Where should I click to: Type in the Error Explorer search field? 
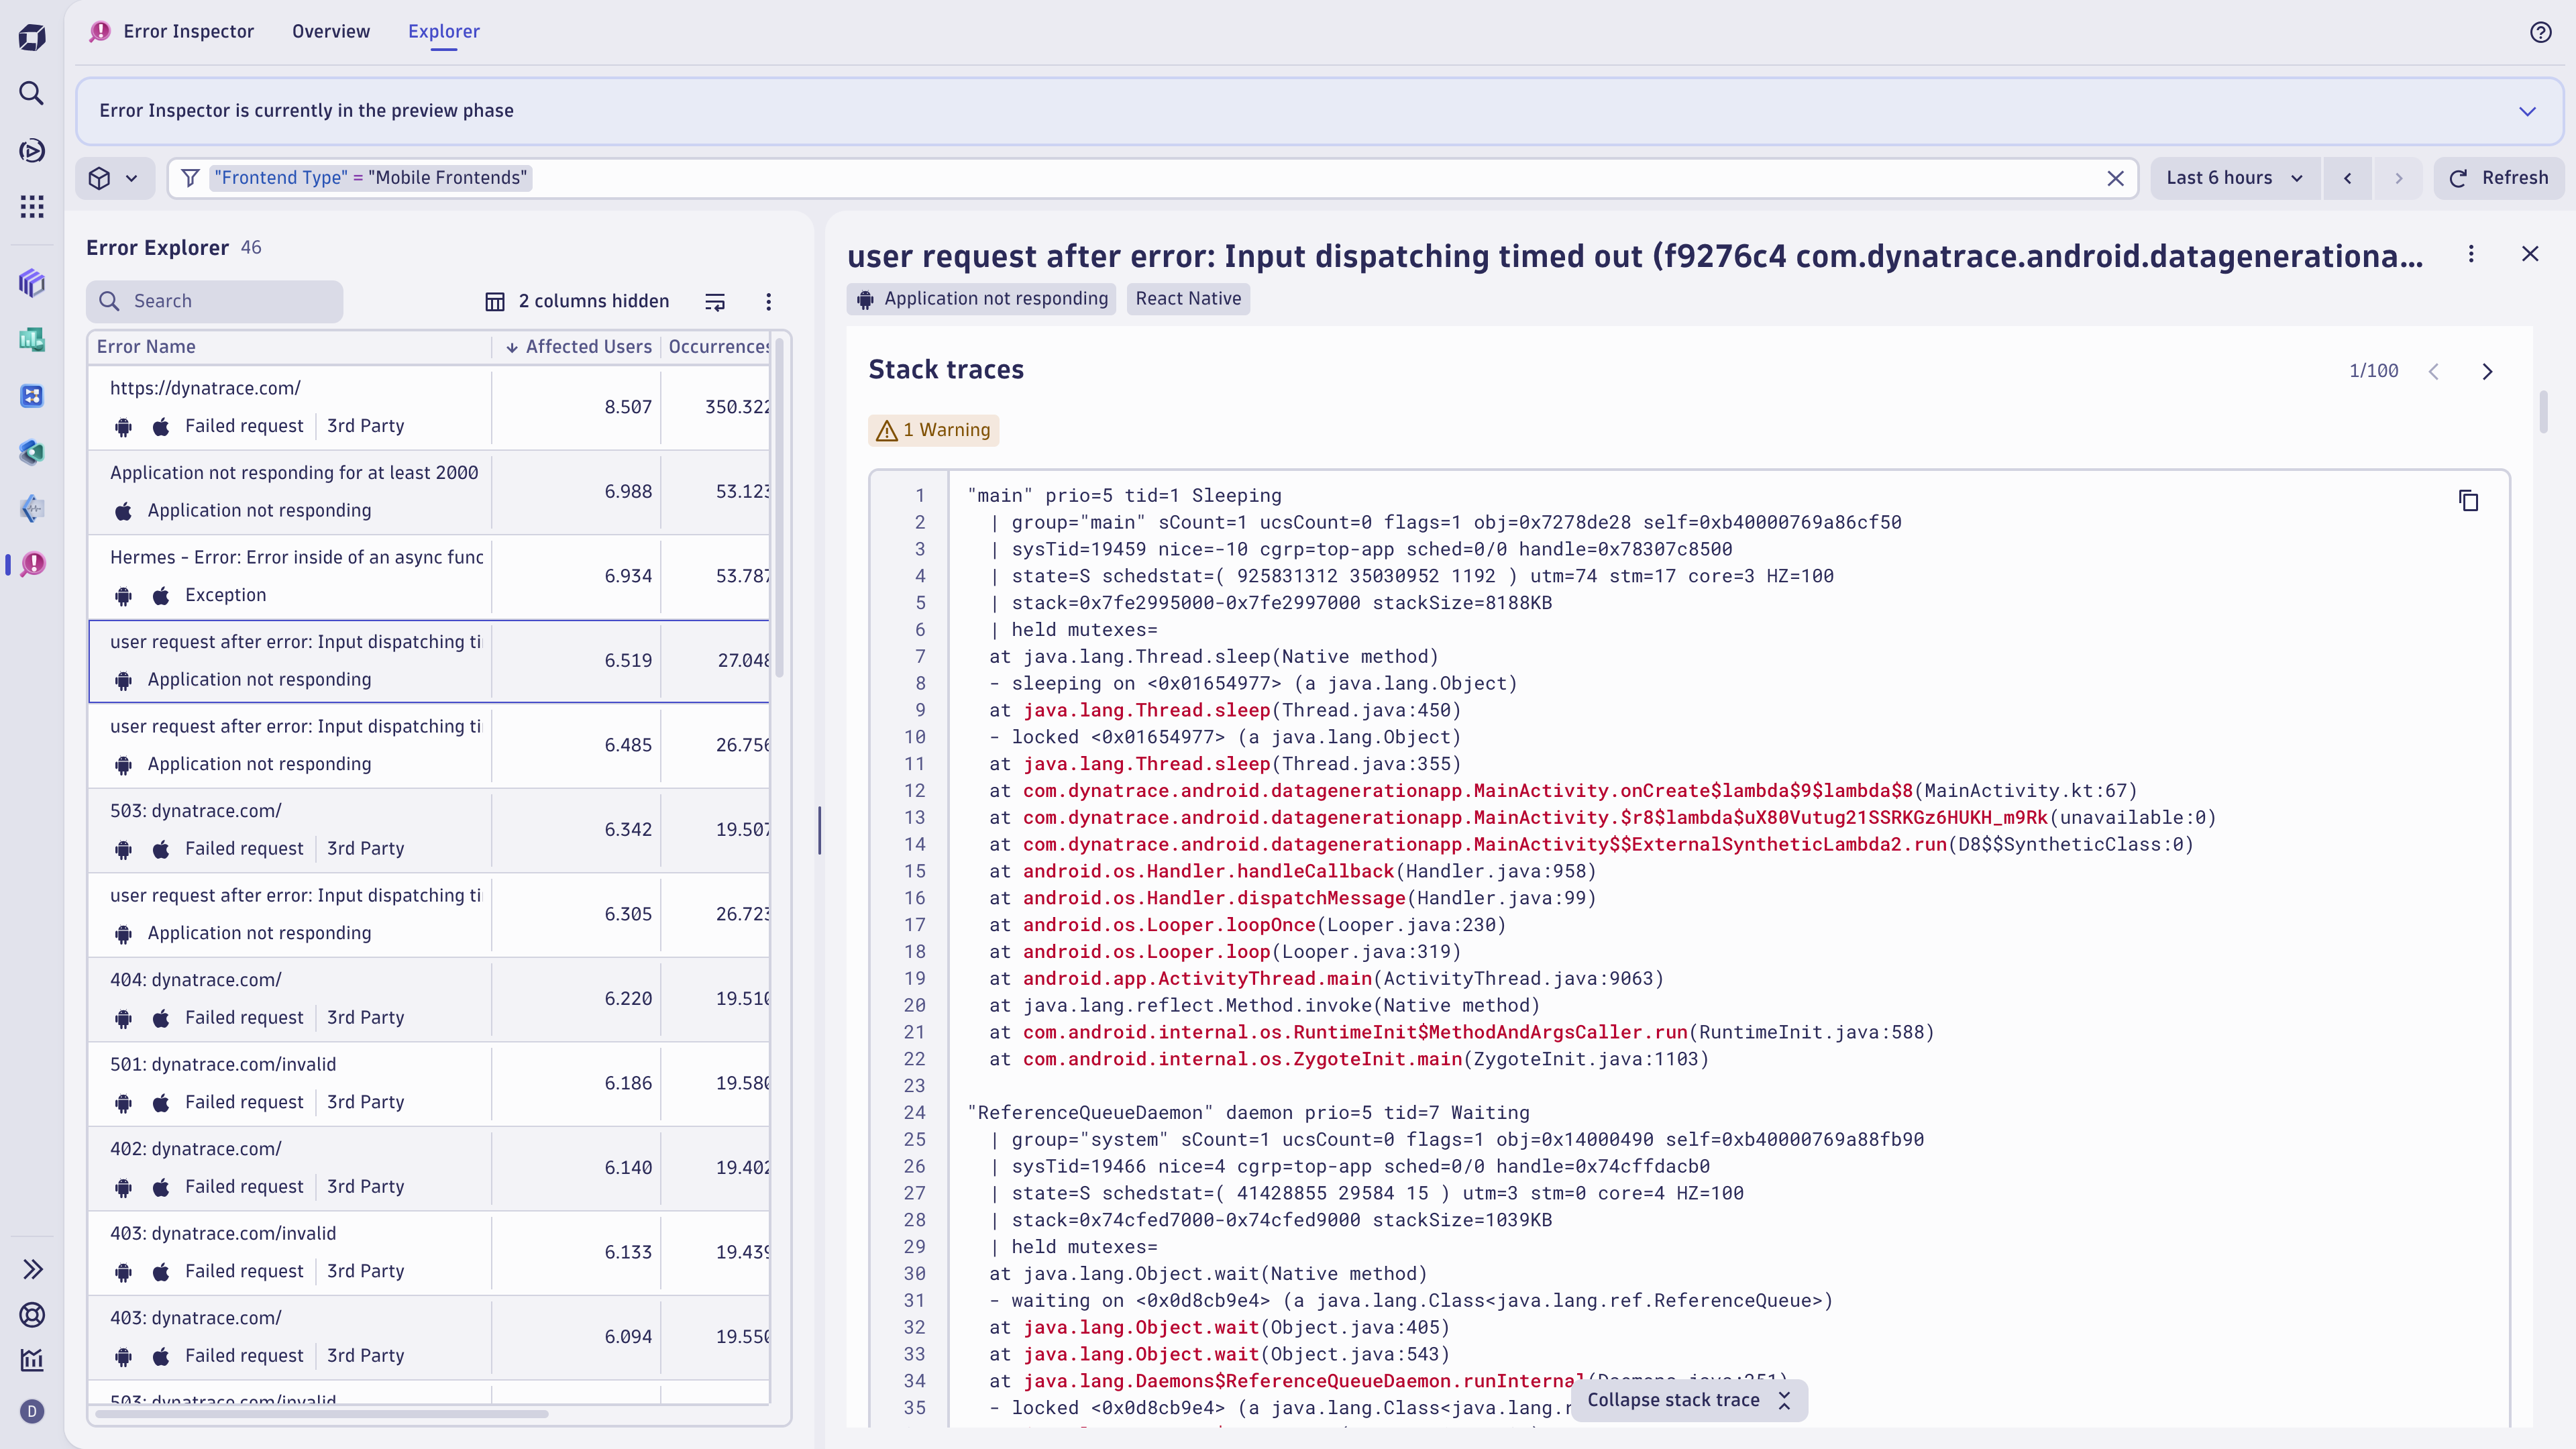click(x=214, y=301)
